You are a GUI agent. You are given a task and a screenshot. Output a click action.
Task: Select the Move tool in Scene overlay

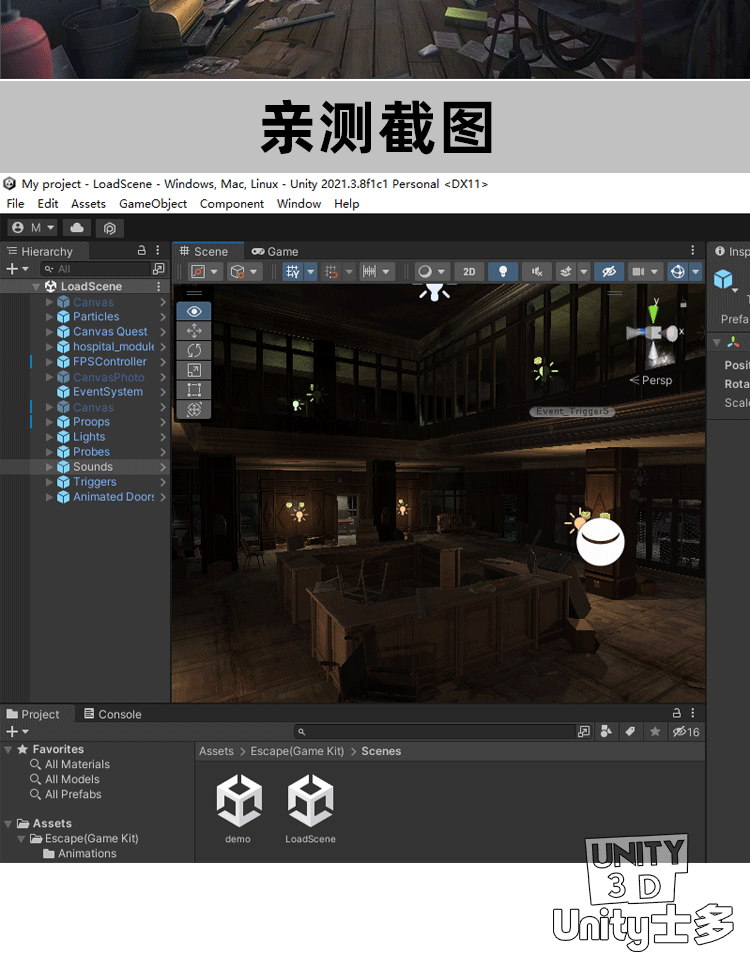[x=194, y=331]
